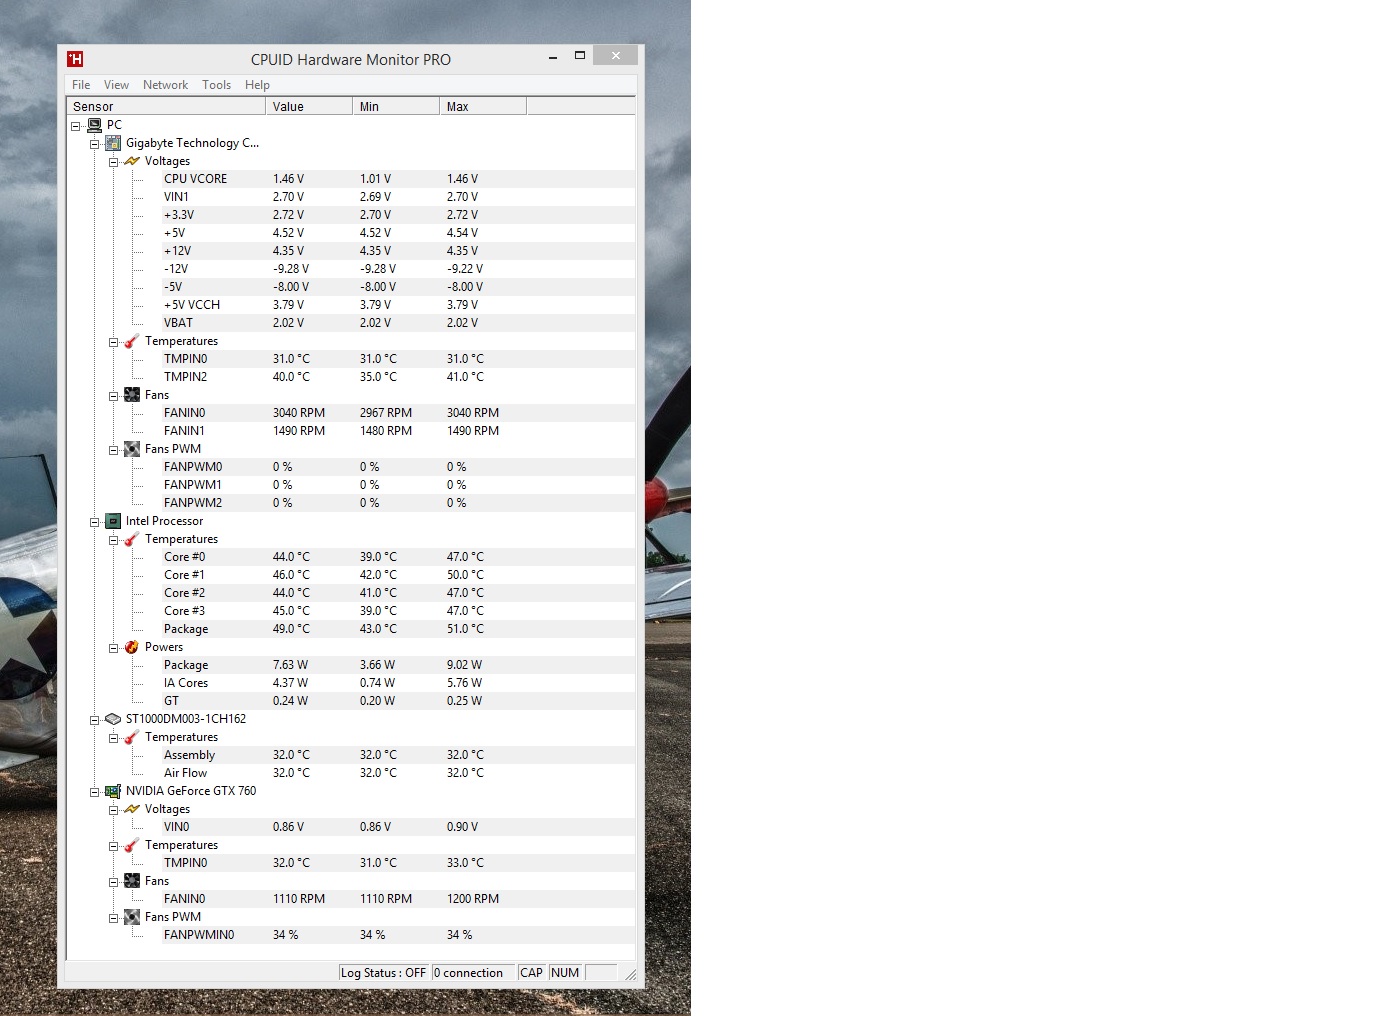Click the Sensor column header
This screenshot has width=1400, height=1016.
tap(166, 106)
